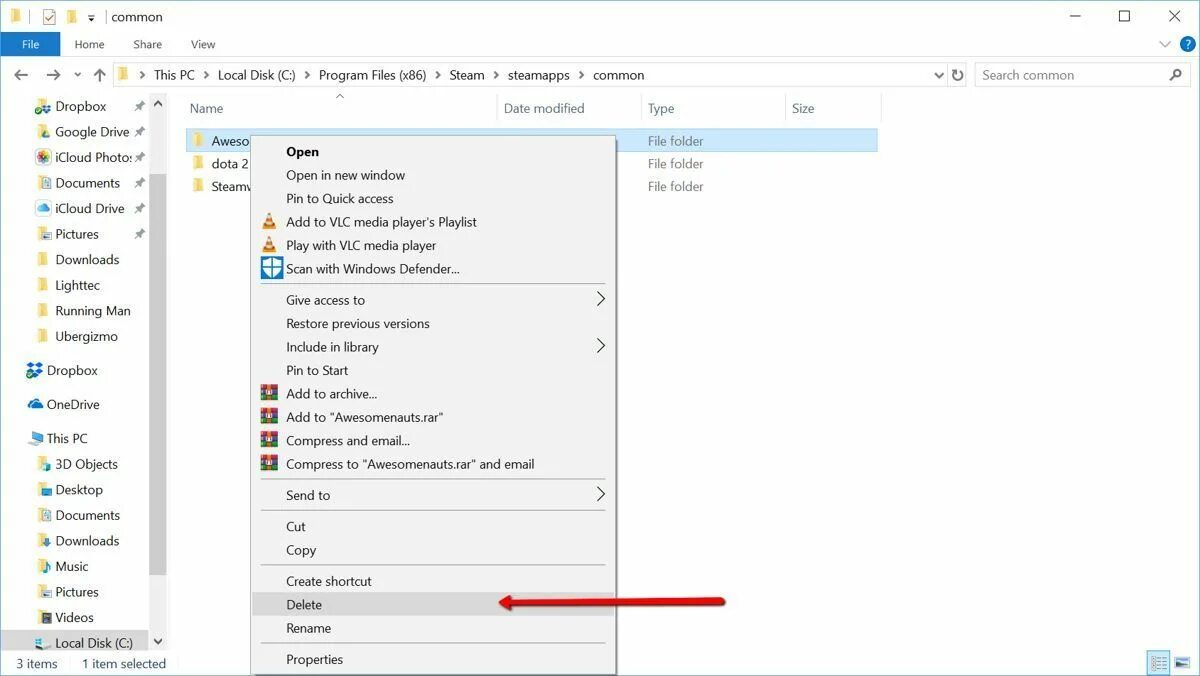The width and height of the screenshot is (1200, 676).
Task: Click the iCloud Drive sidebar icon
Action: pos(43,208)
